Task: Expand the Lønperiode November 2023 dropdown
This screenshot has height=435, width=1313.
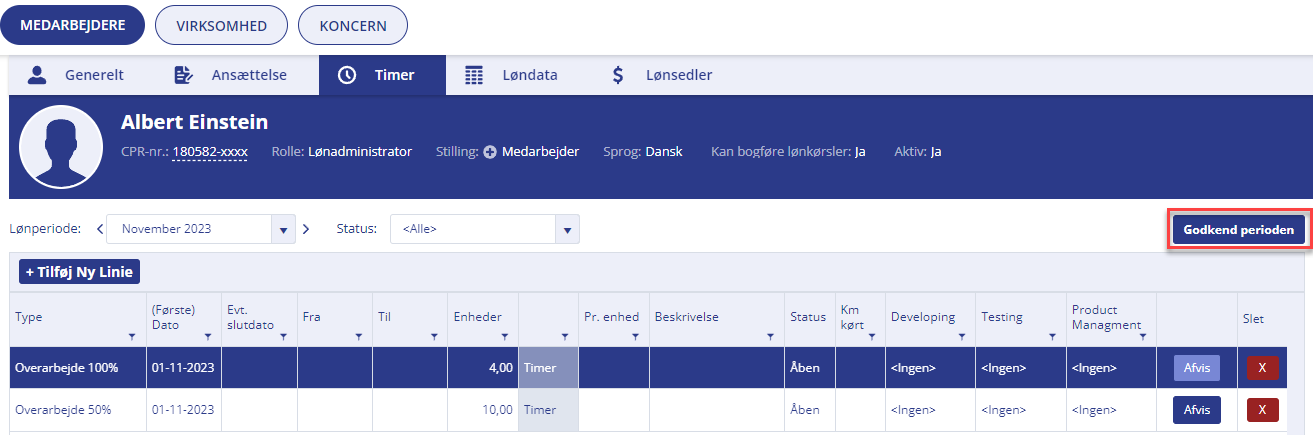Action: point(283,229)
